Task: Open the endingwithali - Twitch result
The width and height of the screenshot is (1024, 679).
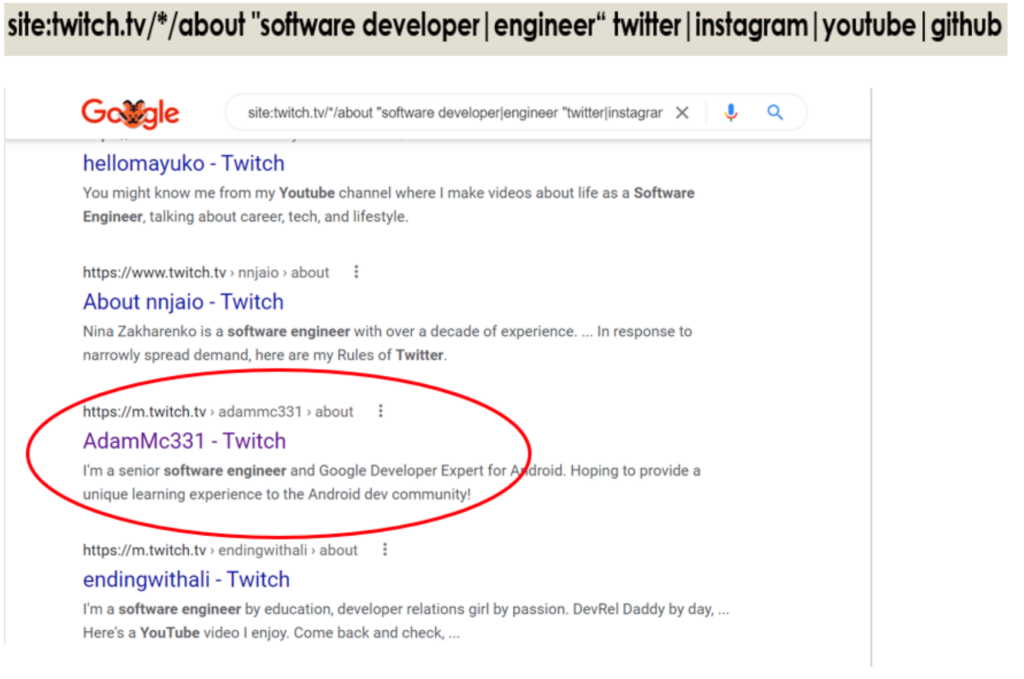Action: [x=186, y=579]
